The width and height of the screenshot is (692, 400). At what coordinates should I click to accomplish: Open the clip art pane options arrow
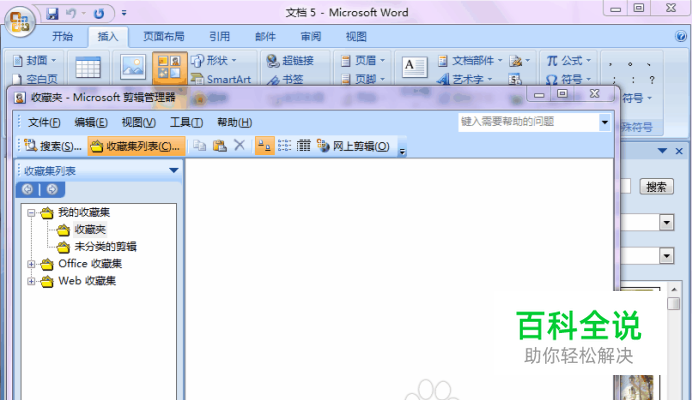[662, 151]
